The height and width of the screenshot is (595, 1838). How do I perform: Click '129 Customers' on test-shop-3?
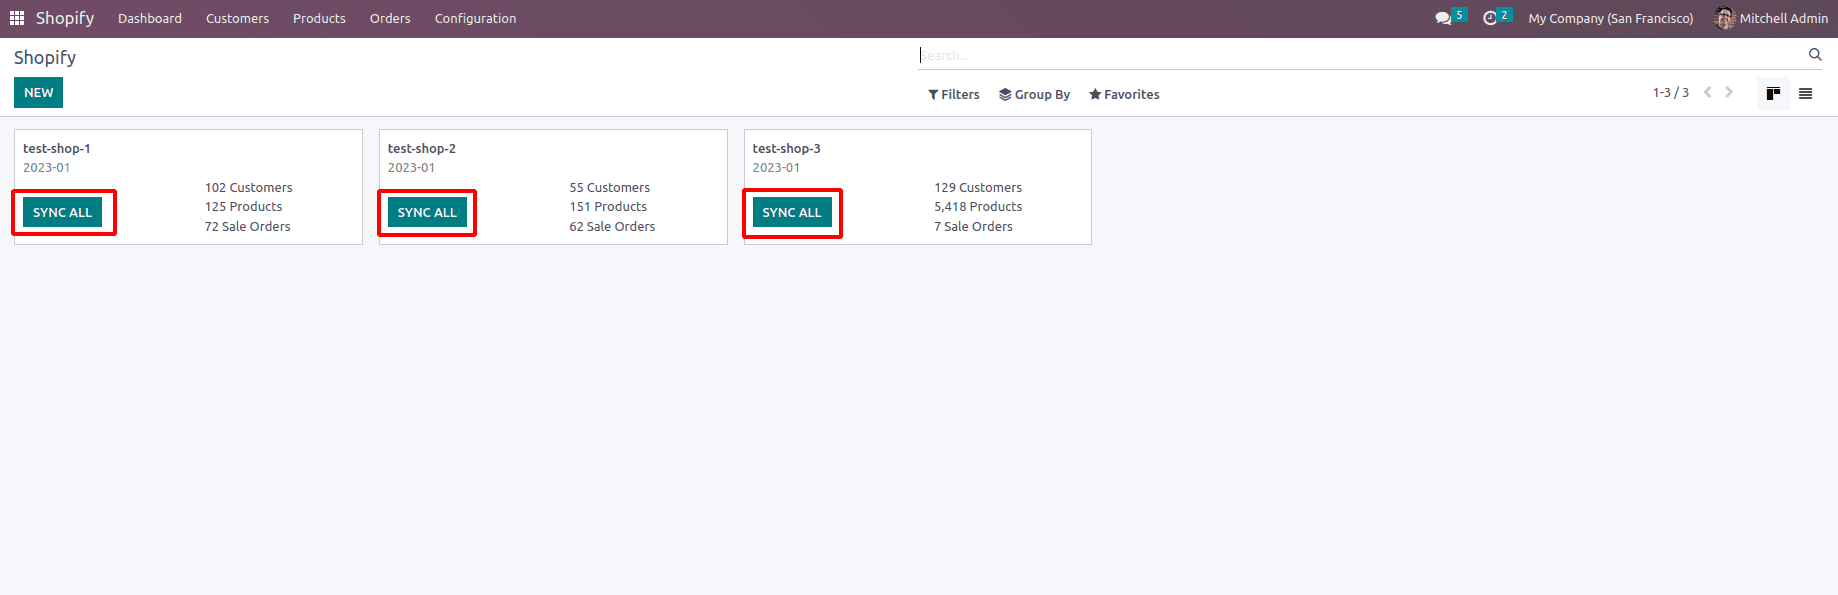pos(979,187)
